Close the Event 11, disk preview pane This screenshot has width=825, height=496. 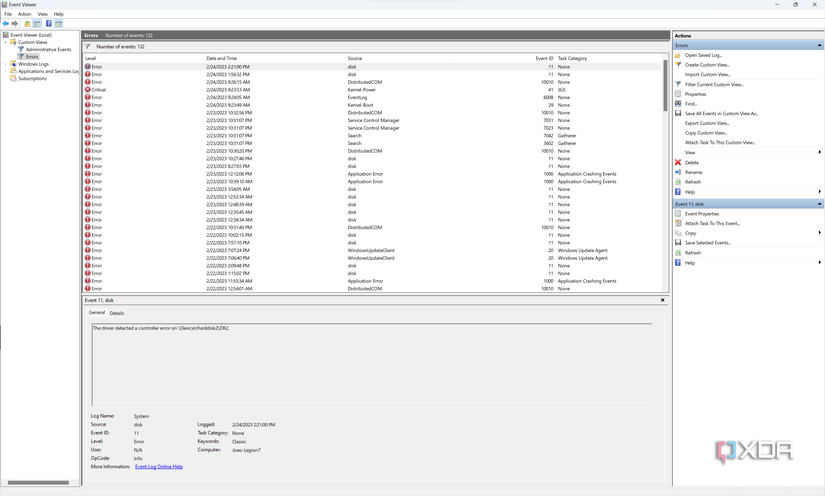pos(662,300)
